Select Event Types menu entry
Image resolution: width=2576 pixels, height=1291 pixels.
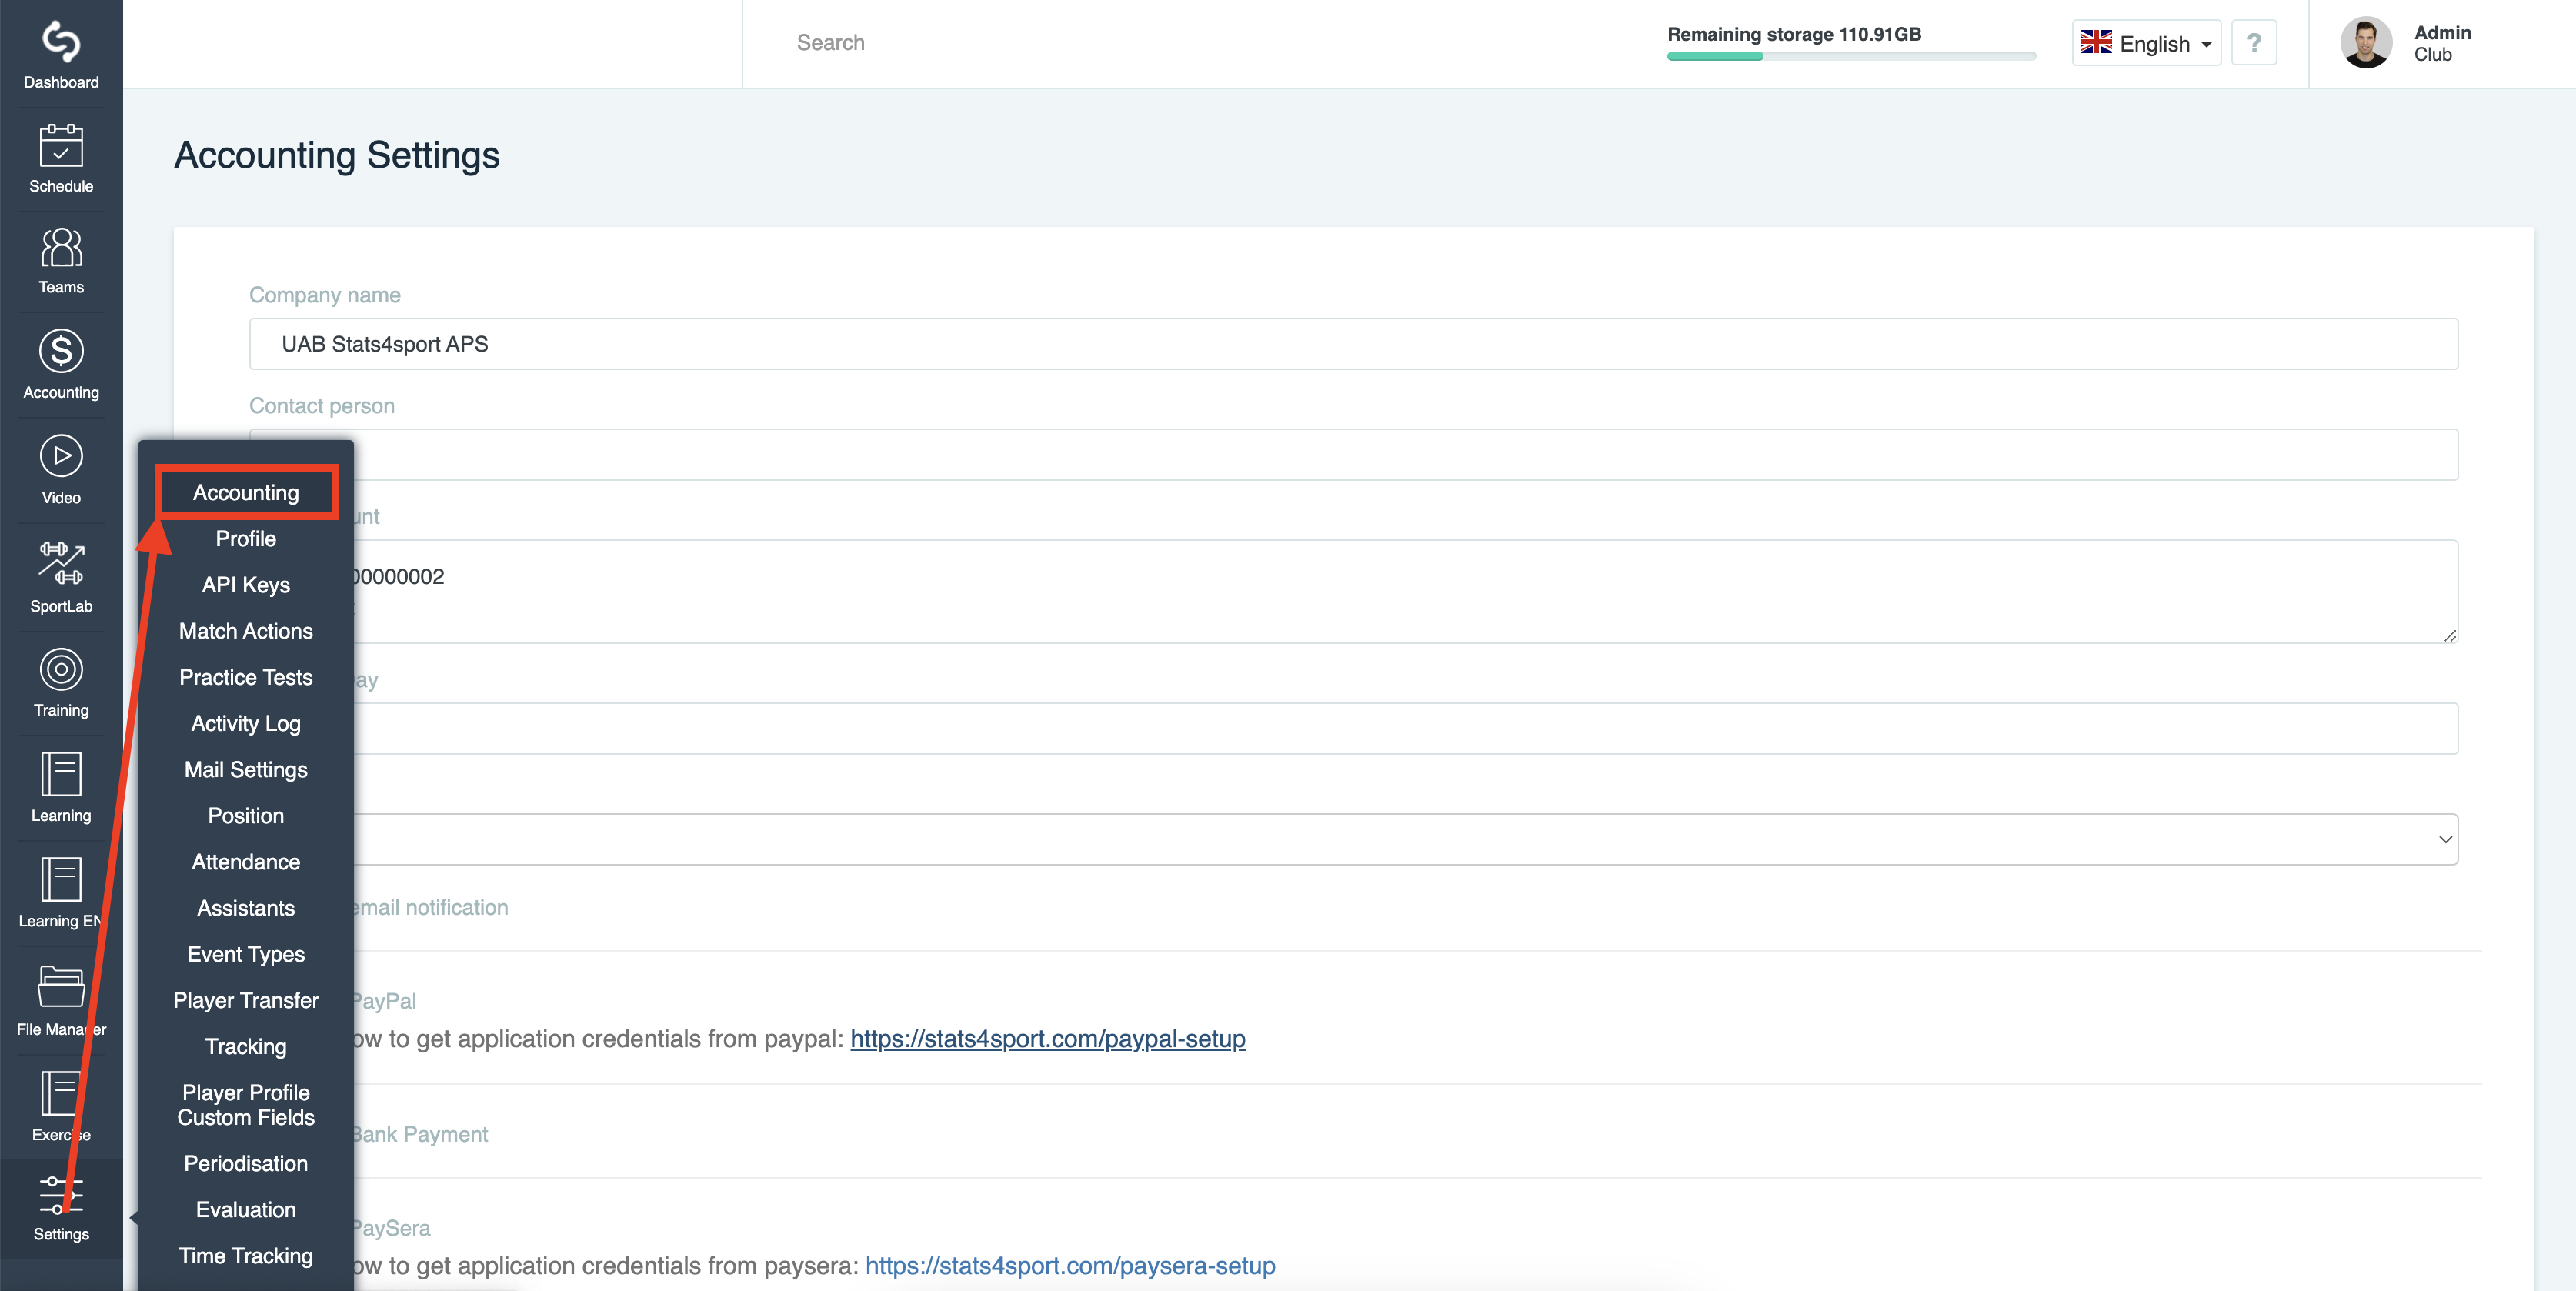(246, 954)
